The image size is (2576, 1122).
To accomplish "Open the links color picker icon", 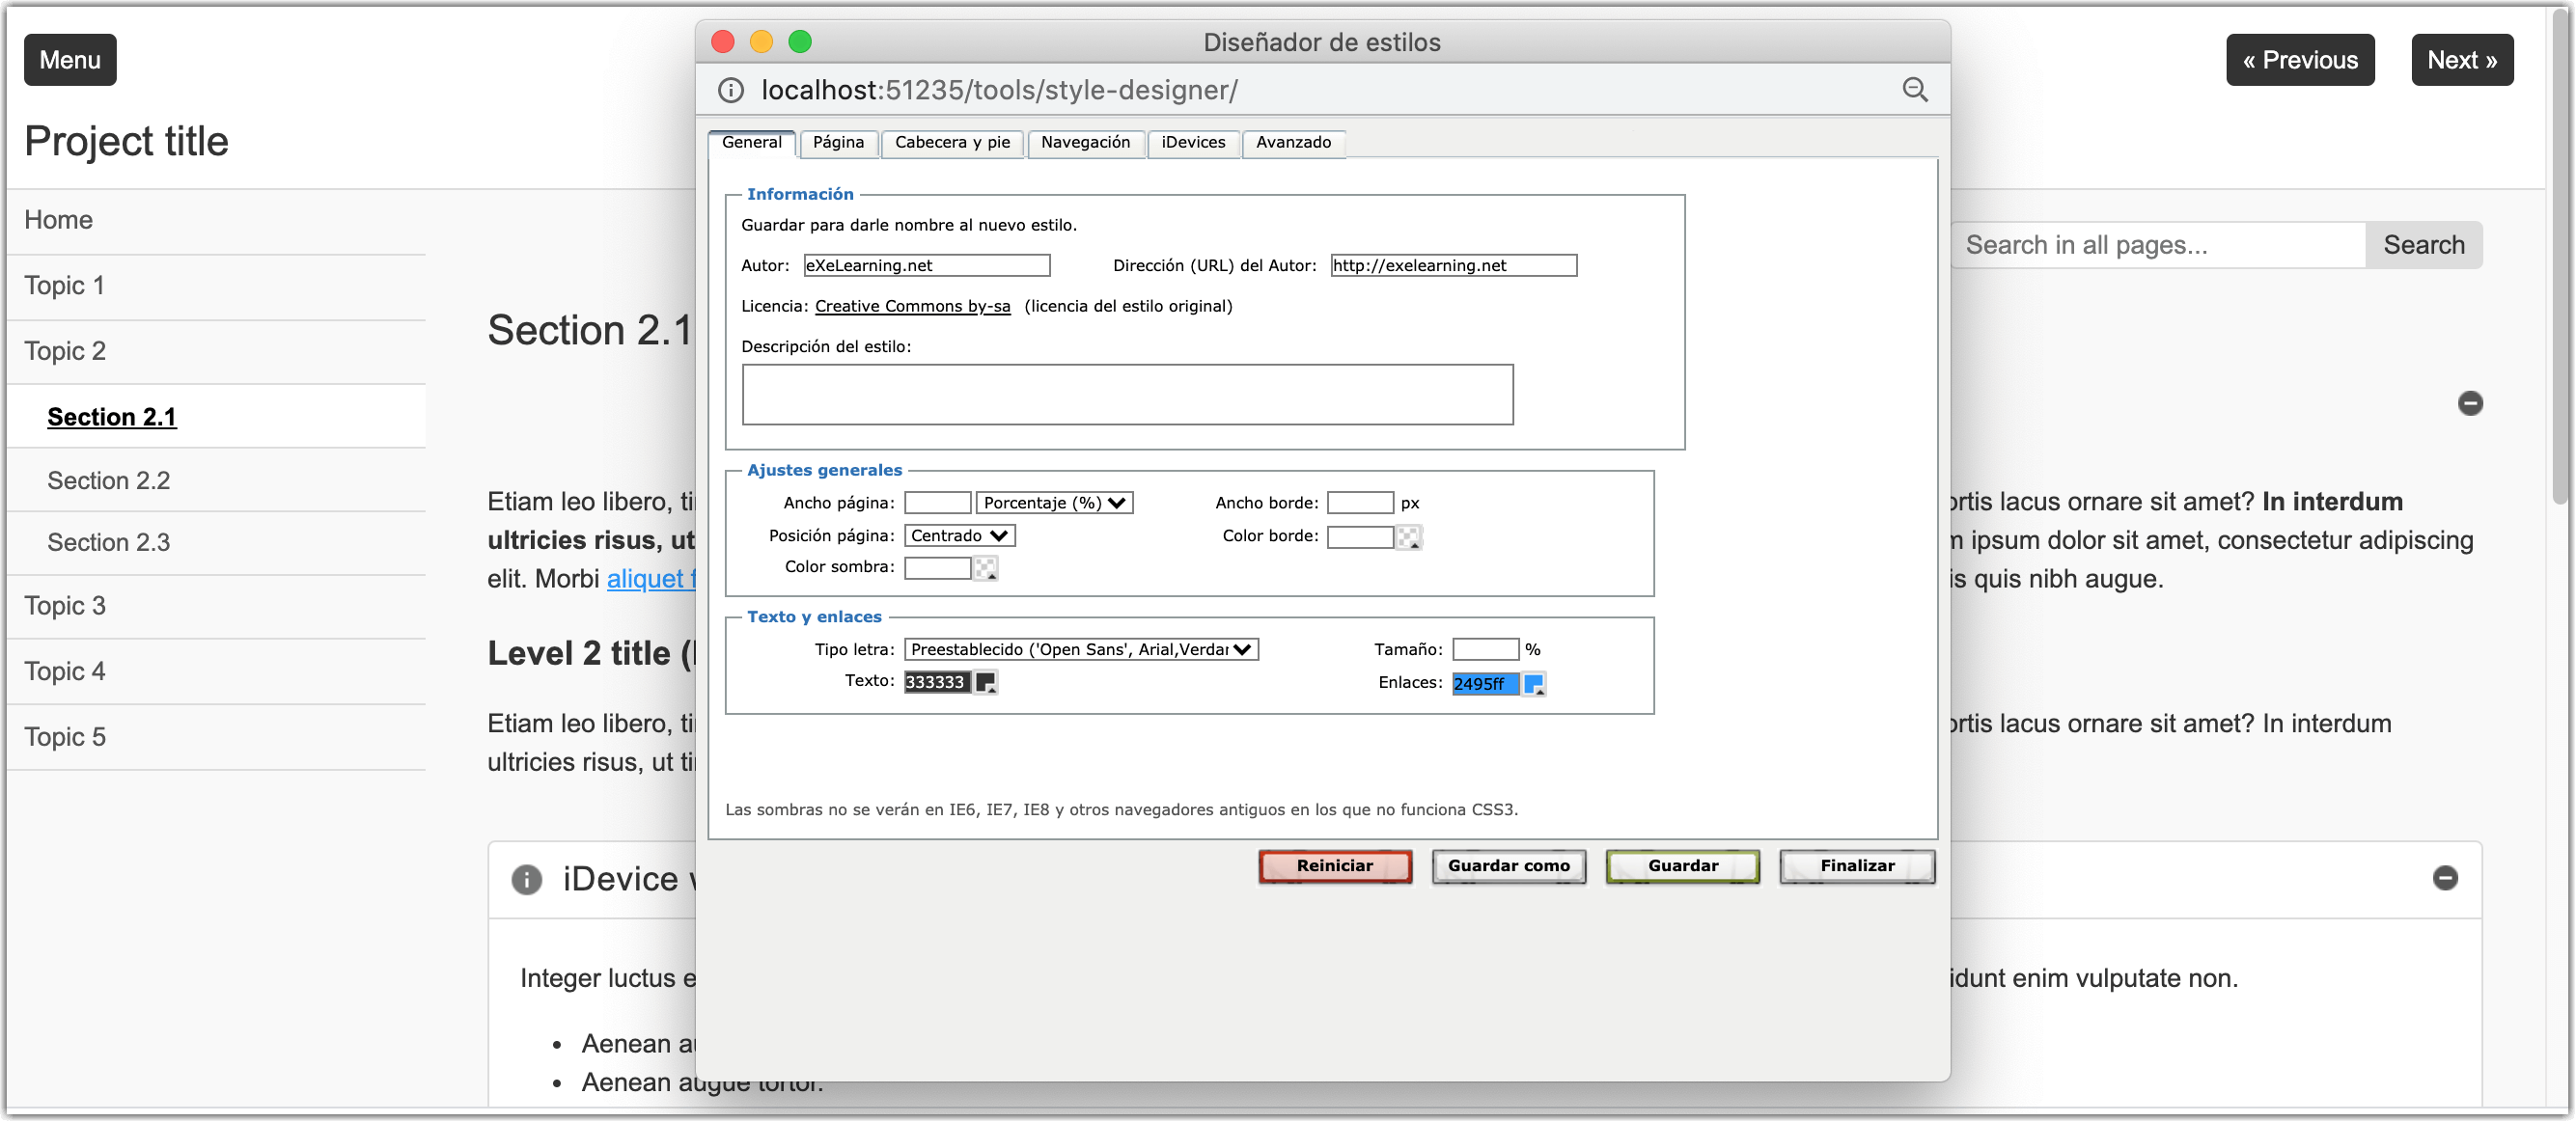I will [1534, 684].
